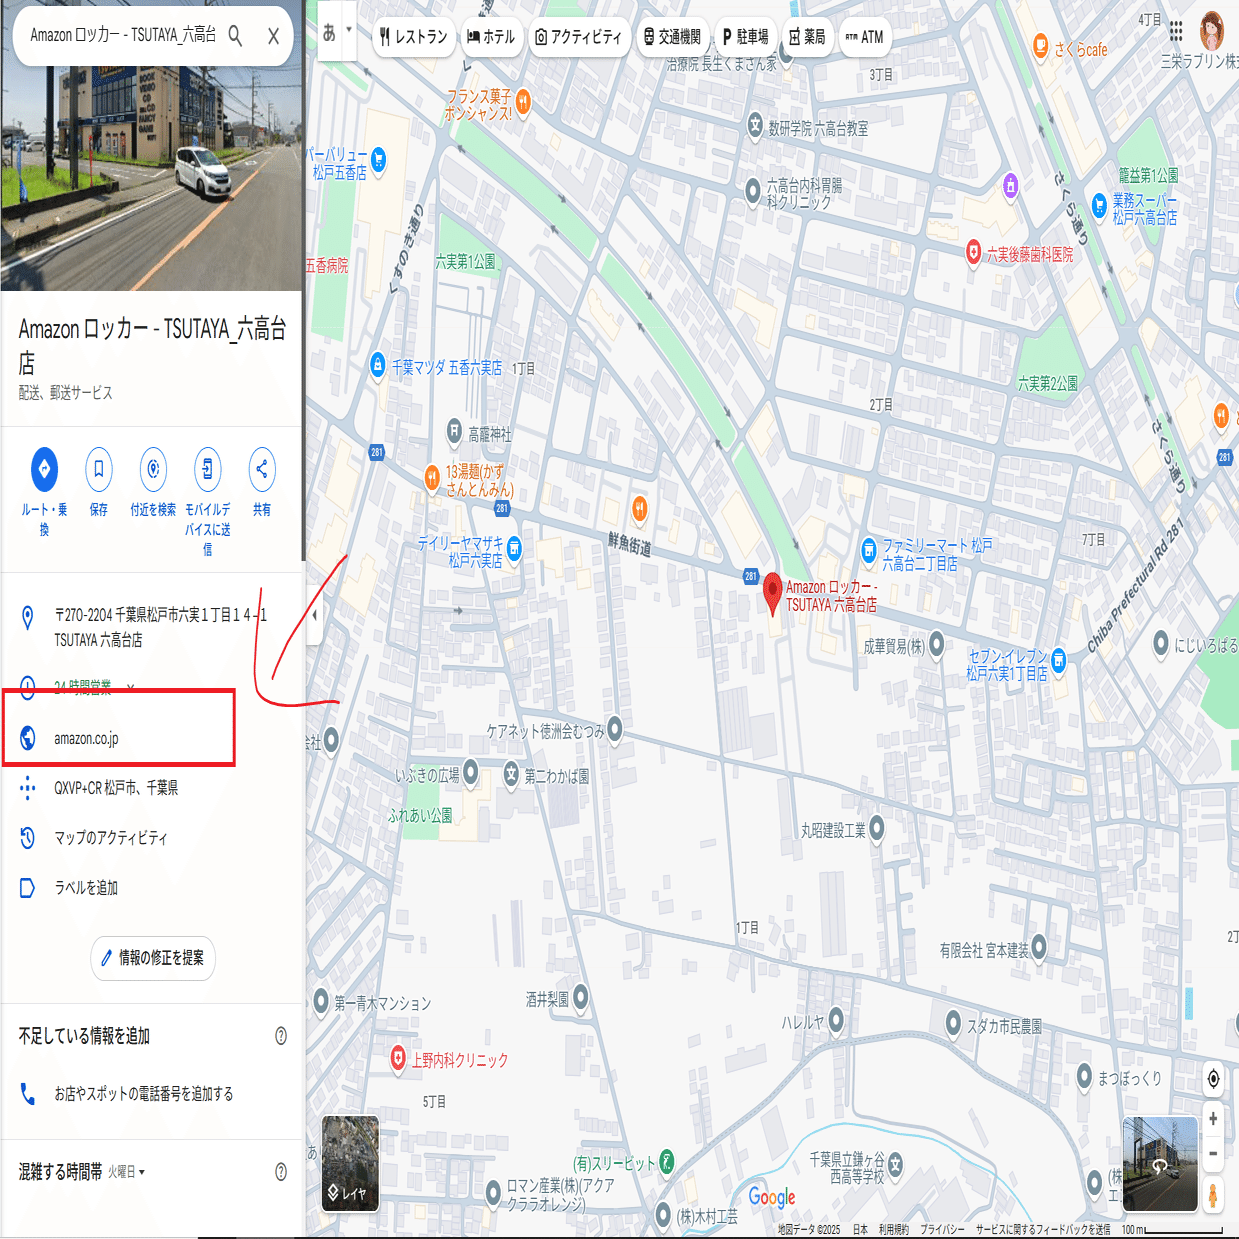Image resolution: width=1239 pixels, height=1239 pixels.
Task: Click the red Amazon ロッカー map pin
Action: pos(772,592)
